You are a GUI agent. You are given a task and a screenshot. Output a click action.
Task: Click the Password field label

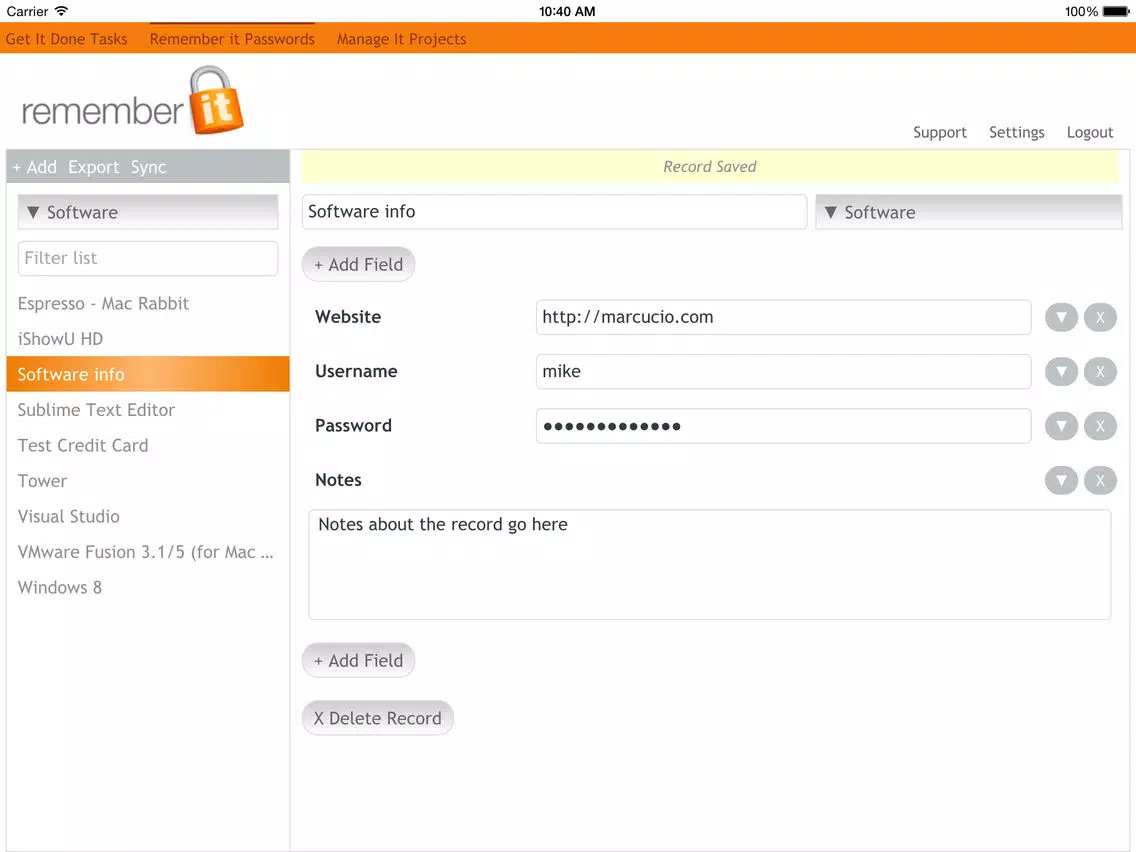click(x=353, y=426)
